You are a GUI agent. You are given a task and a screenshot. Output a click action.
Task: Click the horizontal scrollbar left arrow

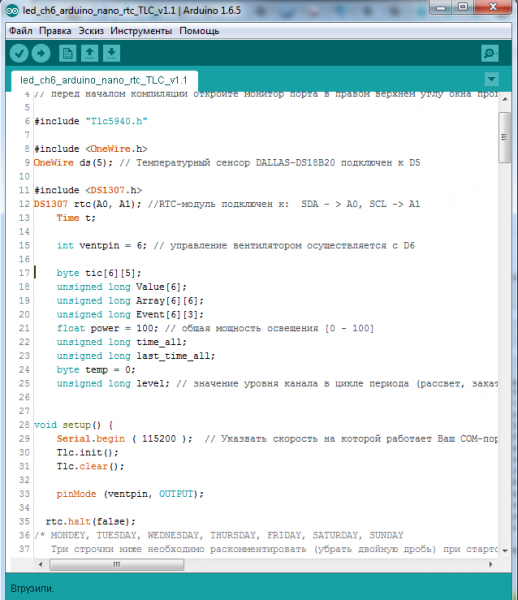(x=41, y=564)
